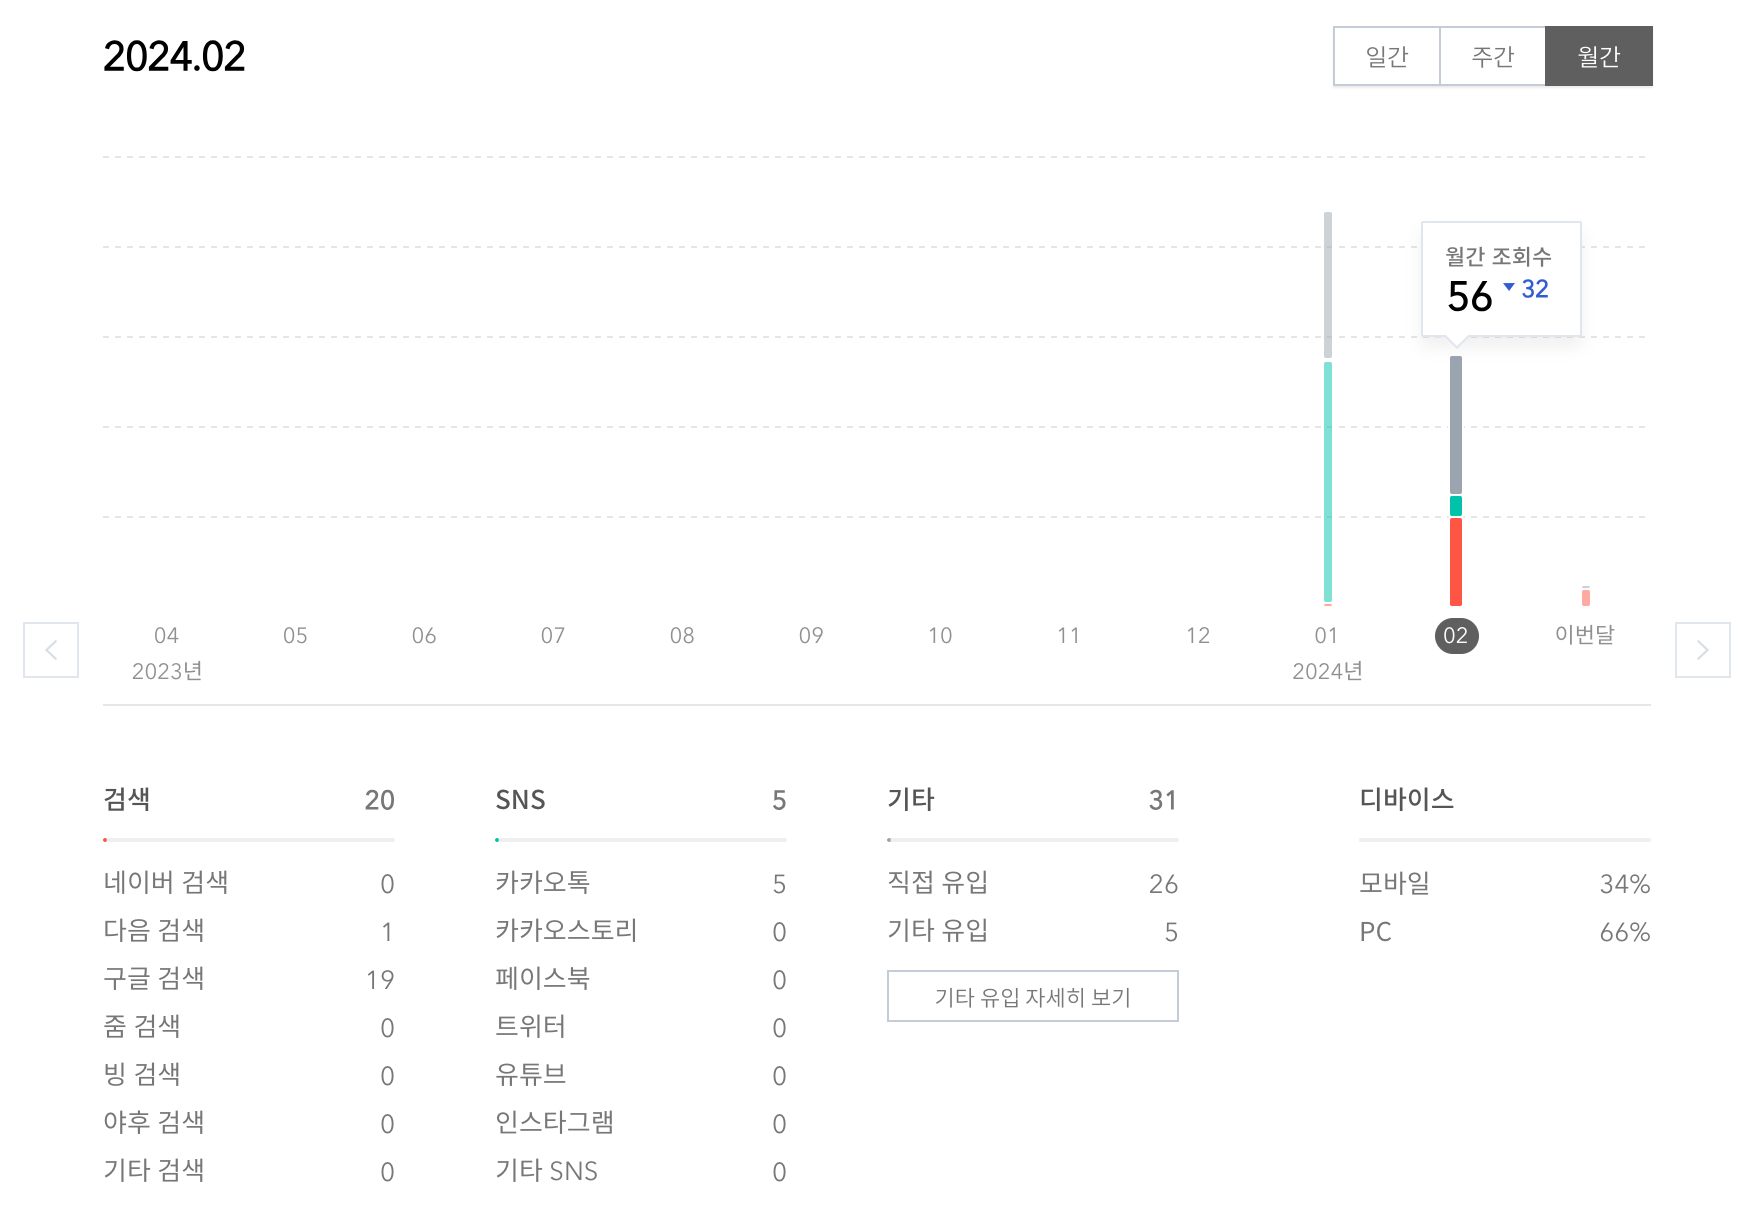Click the 기타 유입 row label
Viewport: 1748px width, 1220px height.
(937, 931)
